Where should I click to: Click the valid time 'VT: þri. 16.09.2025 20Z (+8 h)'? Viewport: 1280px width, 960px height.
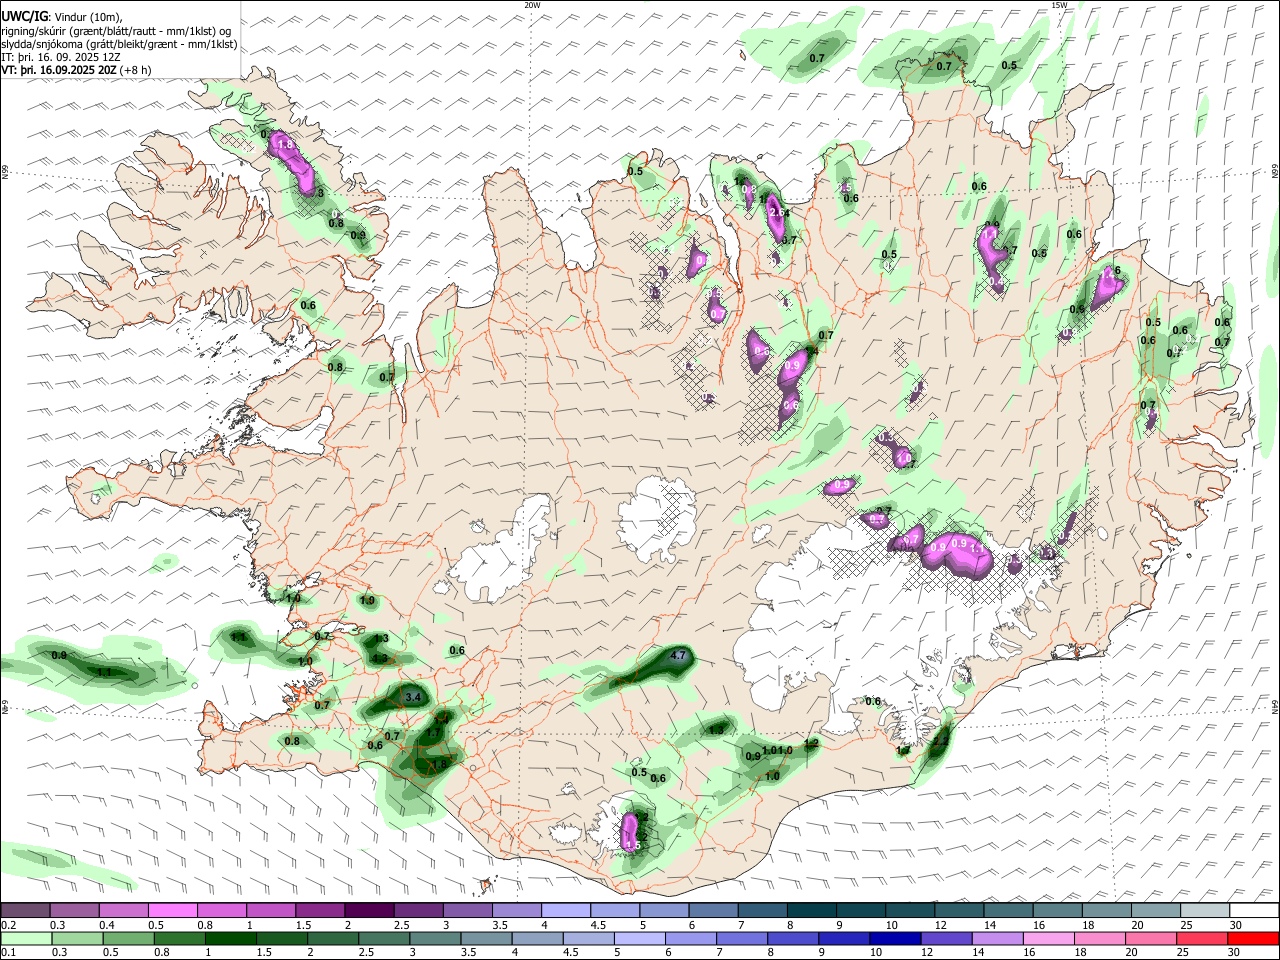(x=76, y=70)
